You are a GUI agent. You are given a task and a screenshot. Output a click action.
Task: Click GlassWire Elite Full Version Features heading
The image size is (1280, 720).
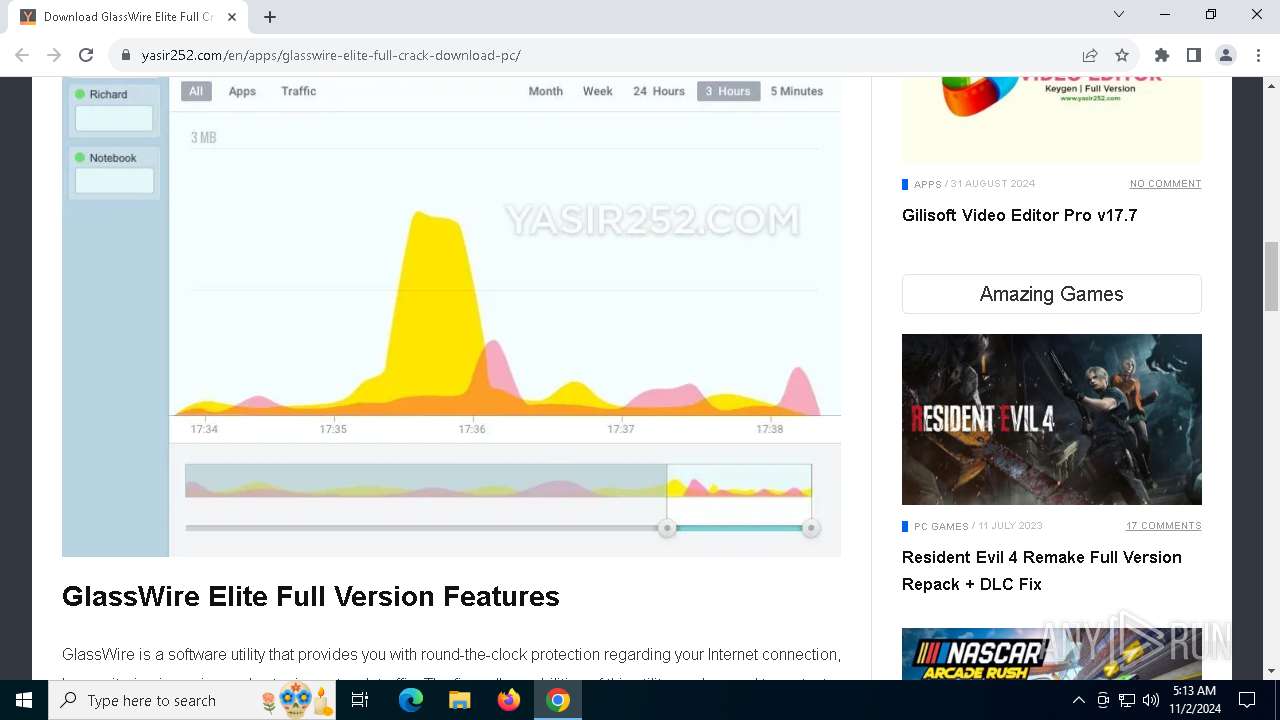pos(311,596)
